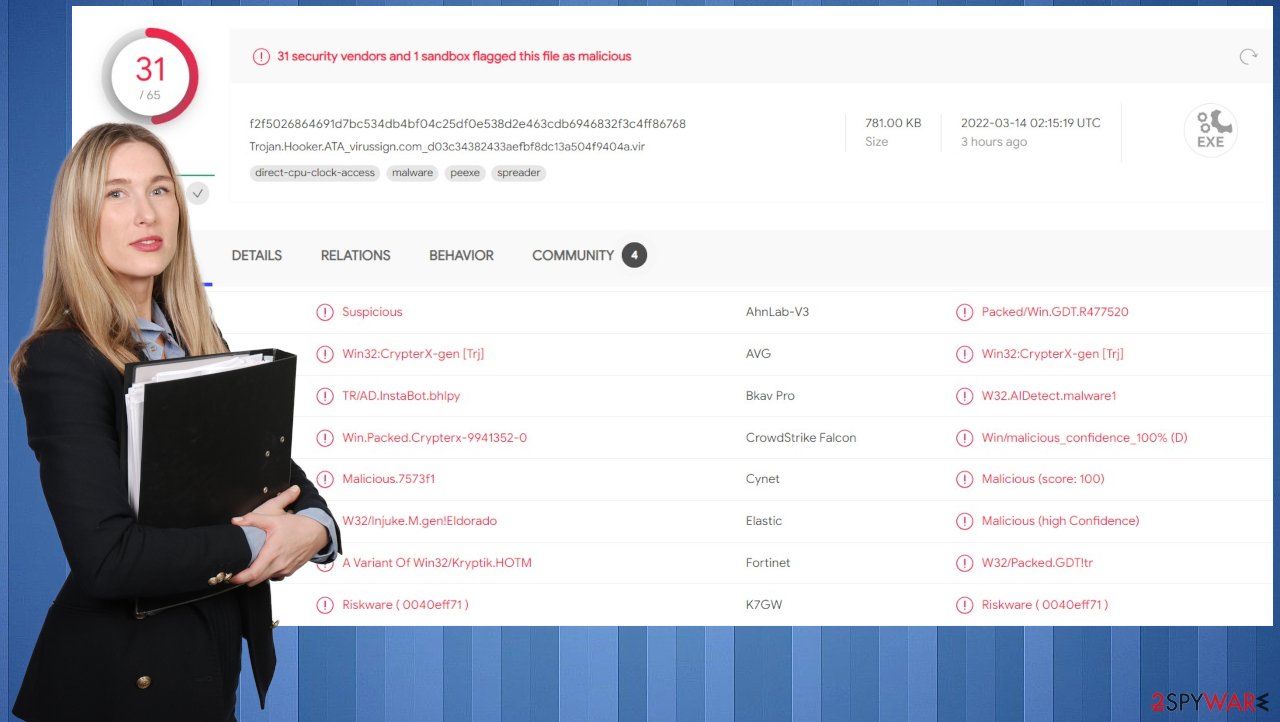This screenshot has height=722, width=1280.
Task: Select the spreader tag
Action: [x=519, y=173]
